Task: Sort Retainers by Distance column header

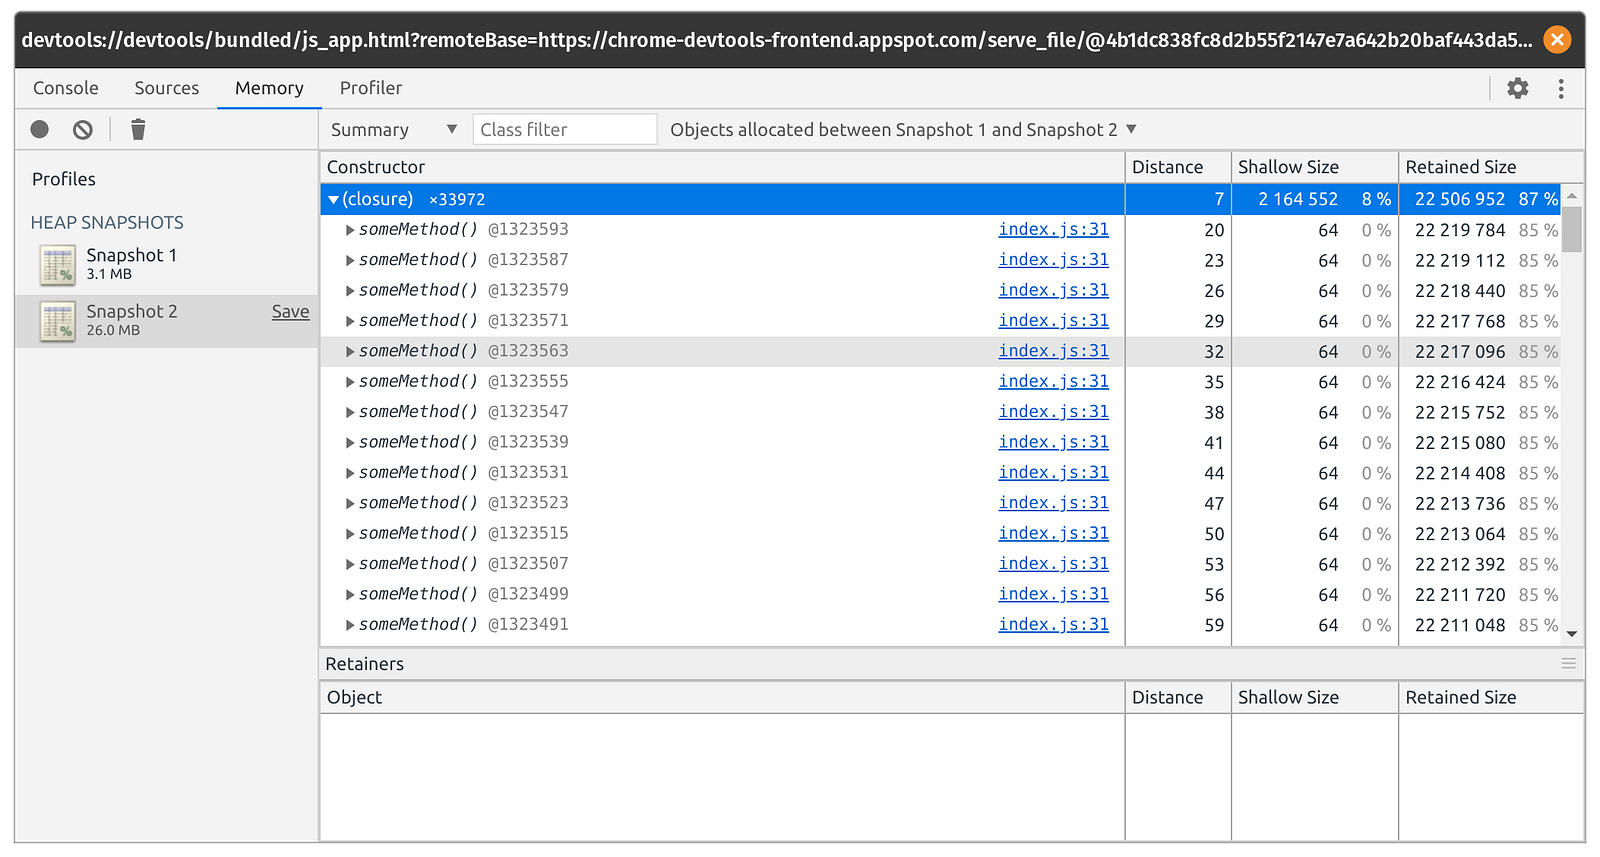Action: (x=1178, y=697)
